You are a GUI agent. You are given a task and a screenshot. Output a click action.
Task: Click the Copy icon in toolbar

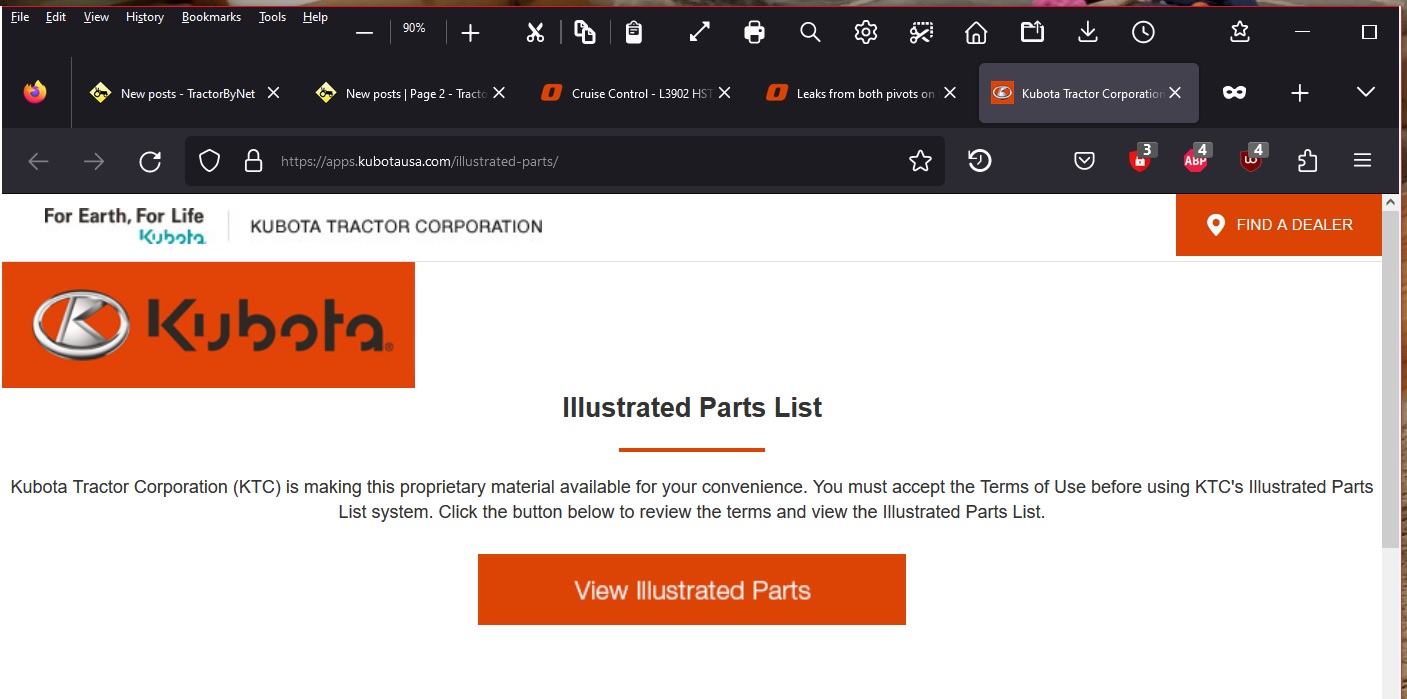(585, 33)
